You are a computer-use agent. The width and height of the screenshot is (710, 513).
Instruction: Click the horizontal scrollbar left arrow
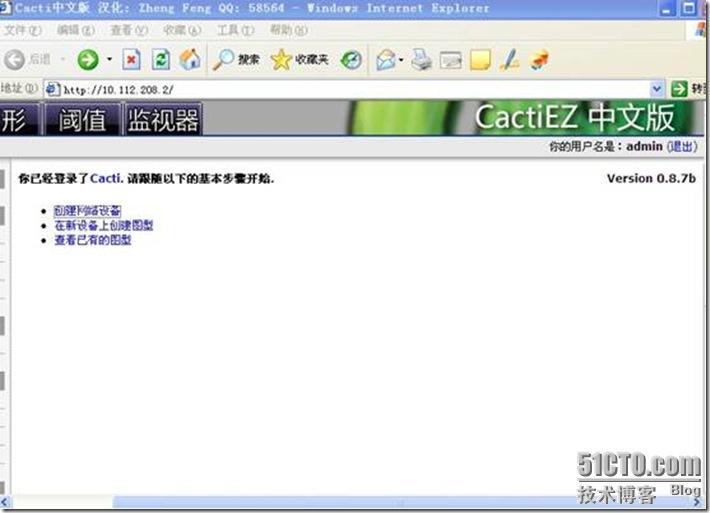click(x=5, y=502)
